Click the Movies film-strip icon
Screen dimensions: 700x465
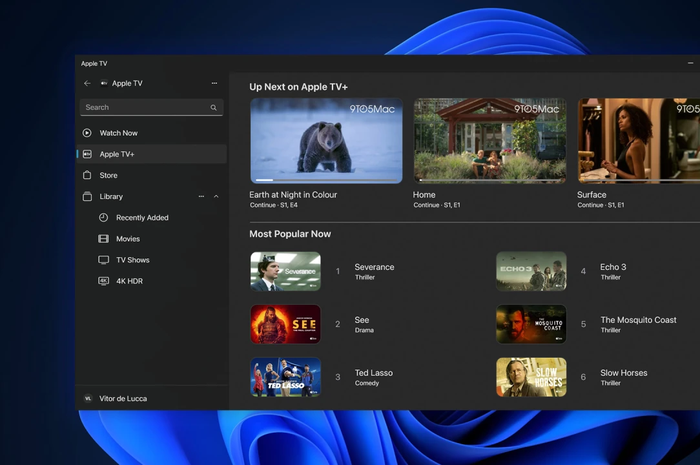click(x=103, y=239)
